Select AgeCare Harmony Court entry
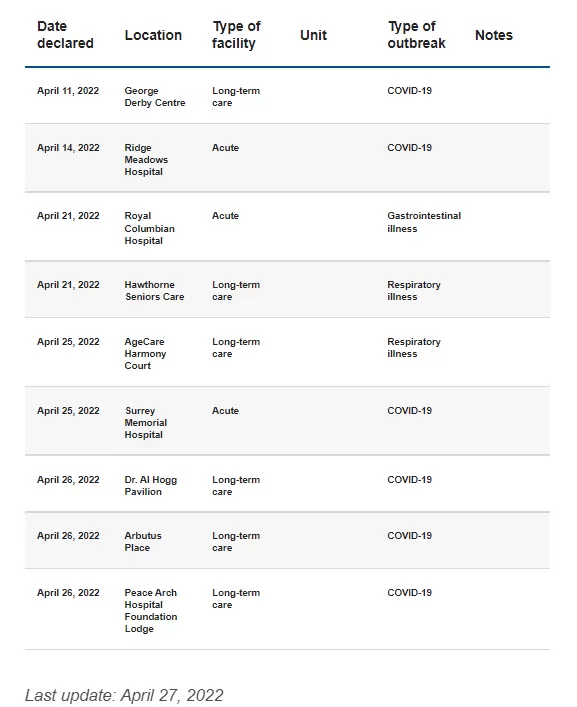 pyautogui.click(x=145, y=354)
